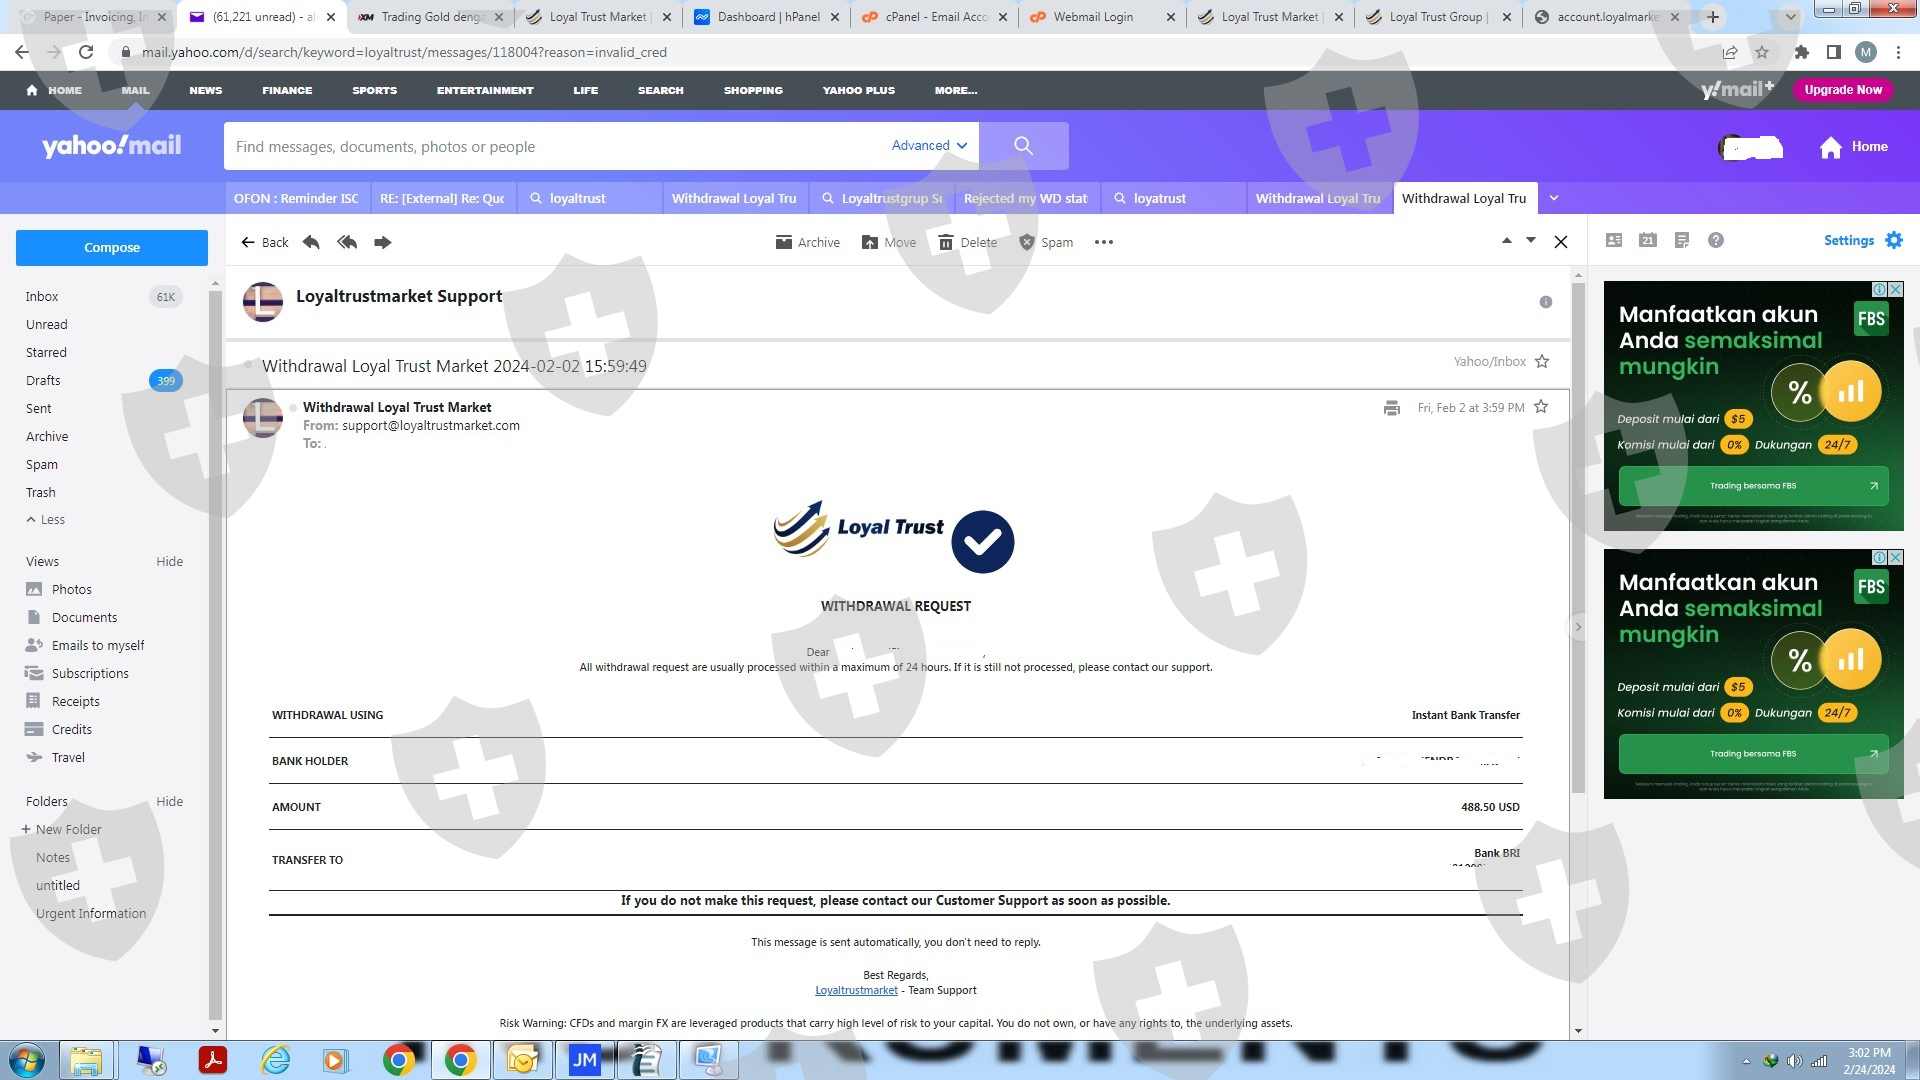Open FINANCE in Yahoo top menu
Viewport: 1920px width, 1080px height.
pyautogui.click(x=287, y=90)
